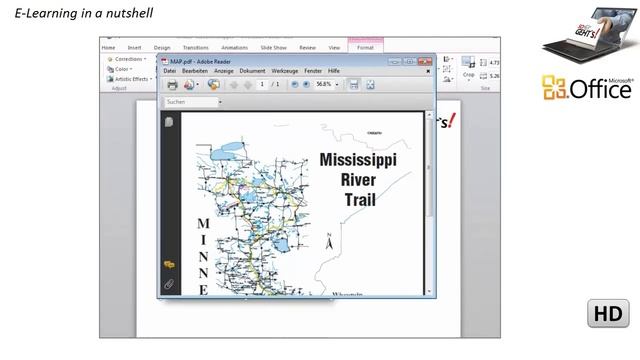Click the scroll up arrow in Adobe Reader
Image resolution: width=640 pixels, height=360 pixels.
(429, 115)
